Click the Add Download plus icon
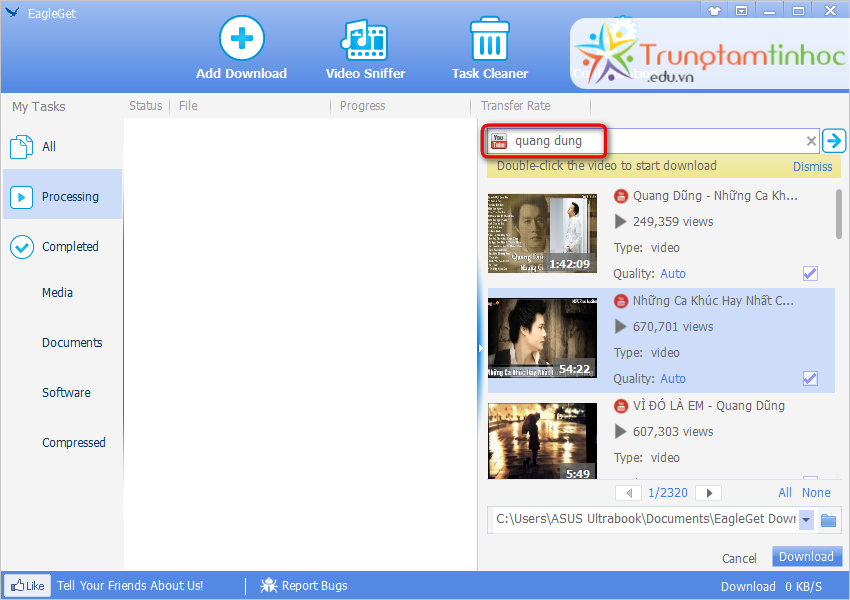Viewport: 850px width, 600px height. pyautogui.click(x=242, y=38)
